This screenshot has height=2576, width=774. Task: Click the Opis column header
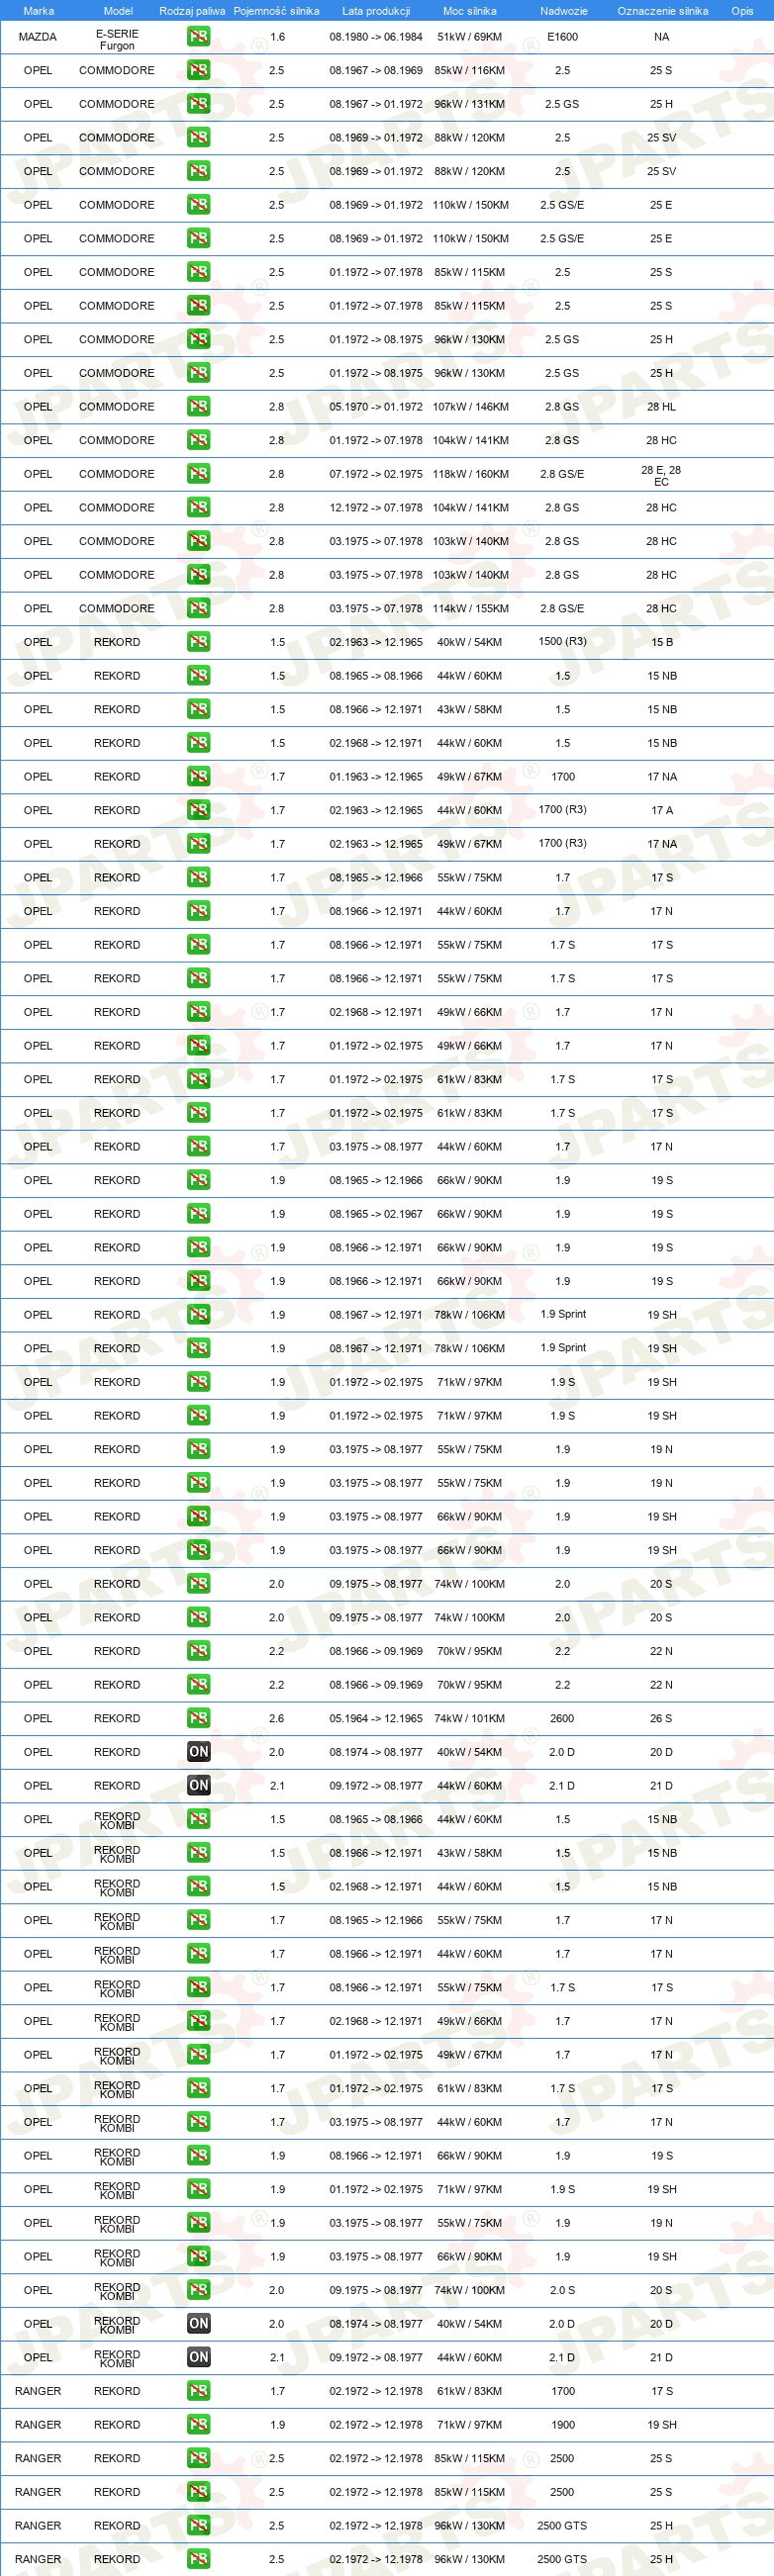(742, 11)
